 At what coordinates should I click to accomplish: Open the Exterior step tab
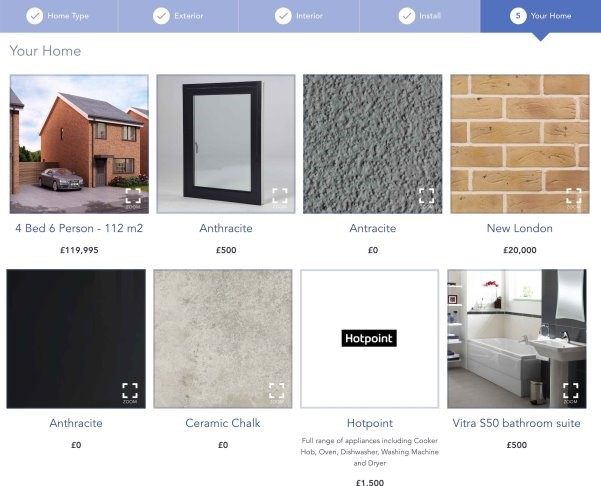coord(178,16)
